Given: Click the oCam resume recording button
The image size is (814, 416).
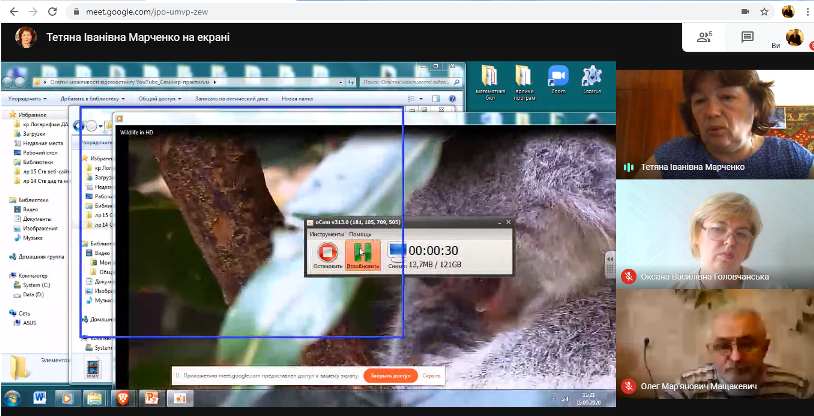Looking at the screenshot, I should (362, 255).
